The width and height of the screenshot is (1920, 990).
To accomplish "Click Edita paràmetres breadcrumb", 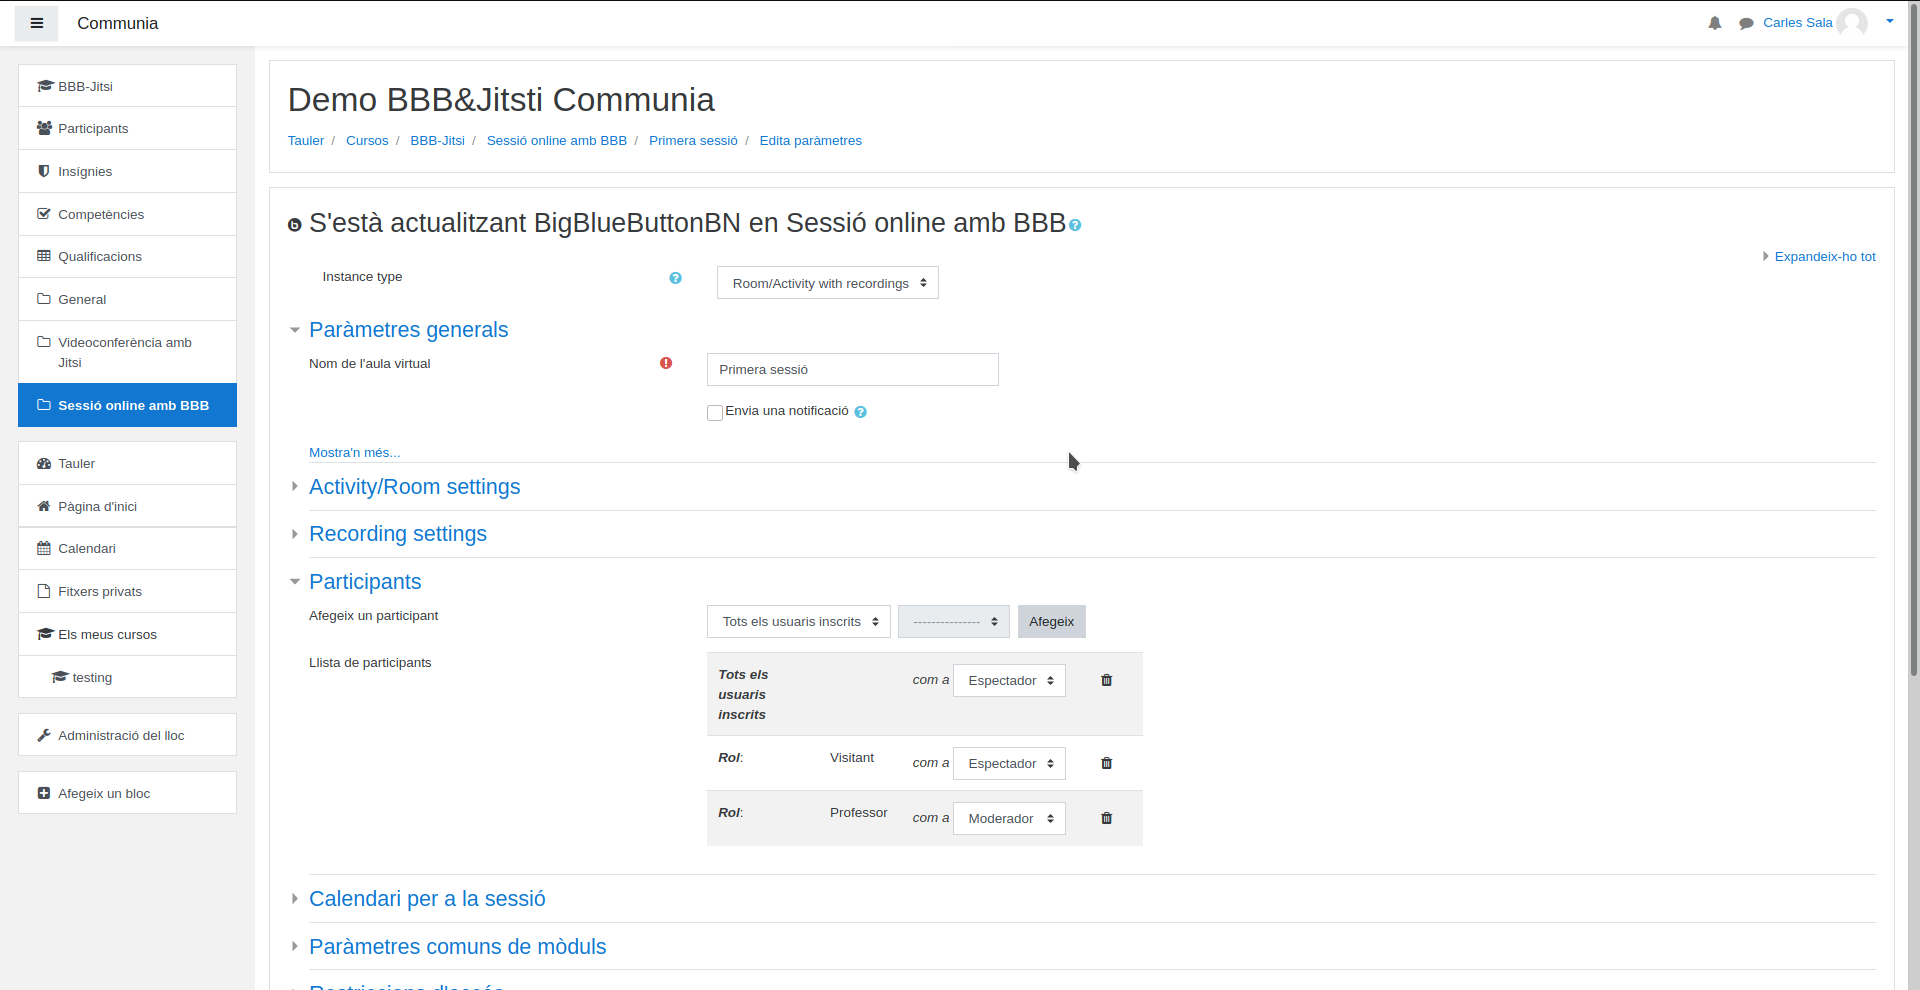I will pos(810,141).
